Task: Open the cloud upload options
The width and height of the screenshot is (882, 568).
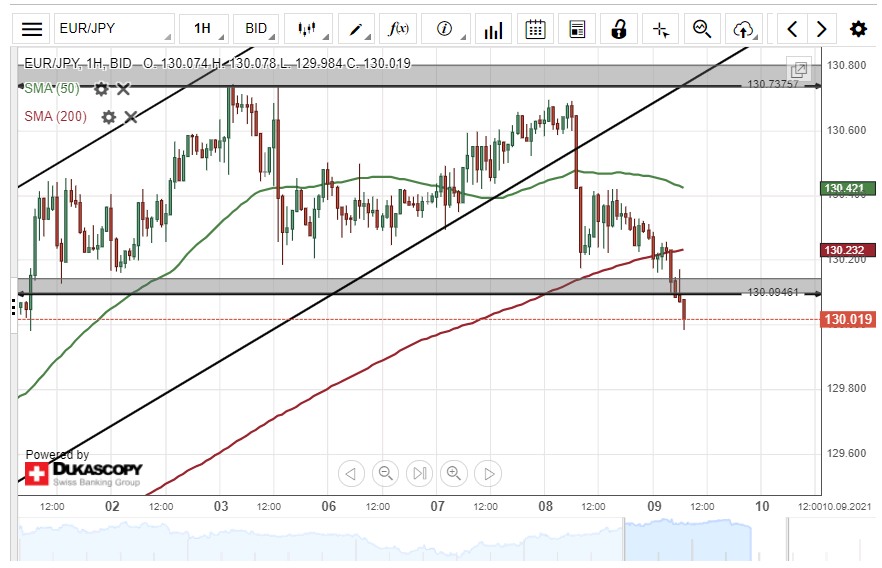Action: [744, 29]
